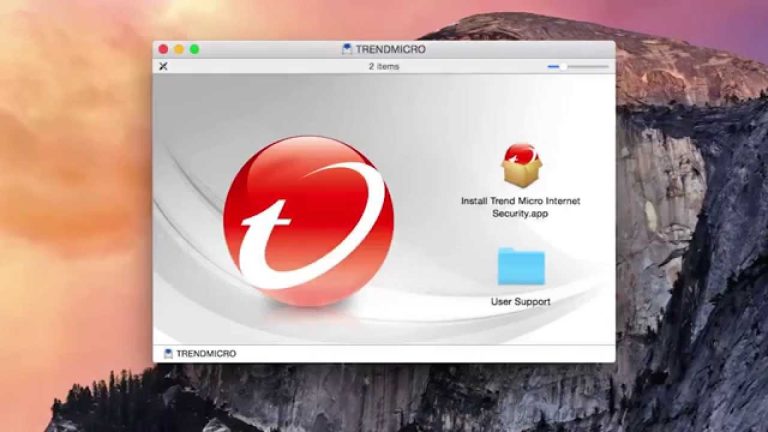This screenshot has width=768, height=432.
Task: Click the TRENDMICRO volume icon in path bar
Action: 168,353
